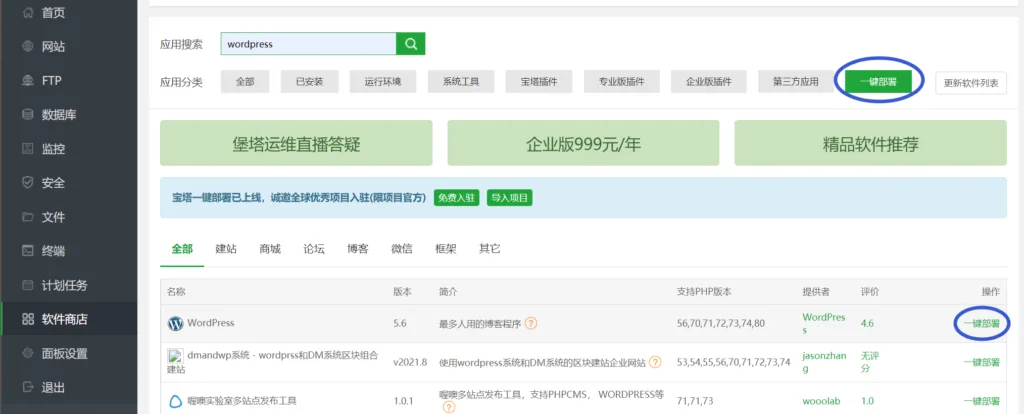1024x414 pixels.
Task: Click the gear icon beside 面板设置
Action: (27, 353)
